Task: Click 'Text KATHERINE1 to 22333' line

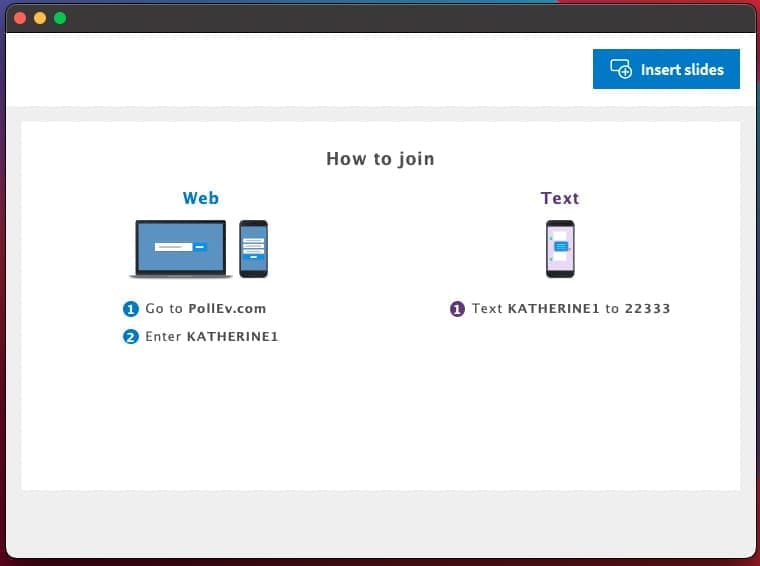Action: coord(571,309)
